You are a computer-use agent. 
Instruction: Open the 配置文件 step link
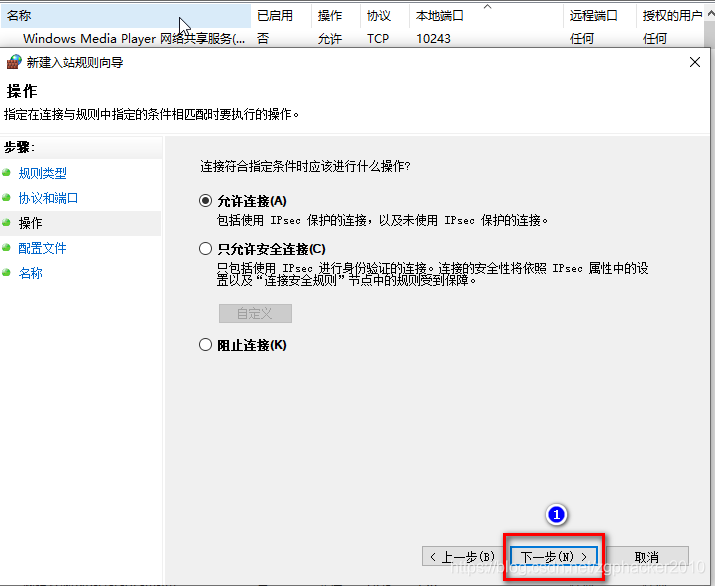tap(42, 248)
